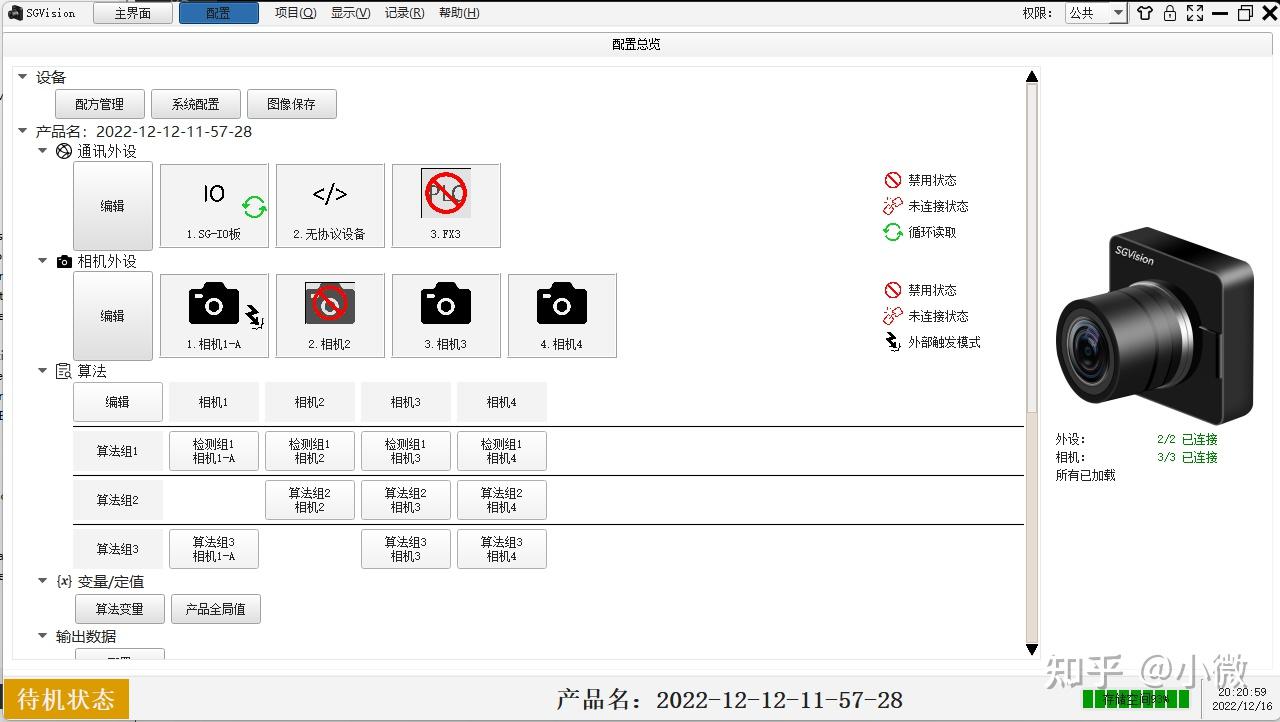Viewport: 1280px width, 722px height.
Task: Click the 外部触发模式 trigger mode icon
Action: (893, 342)
